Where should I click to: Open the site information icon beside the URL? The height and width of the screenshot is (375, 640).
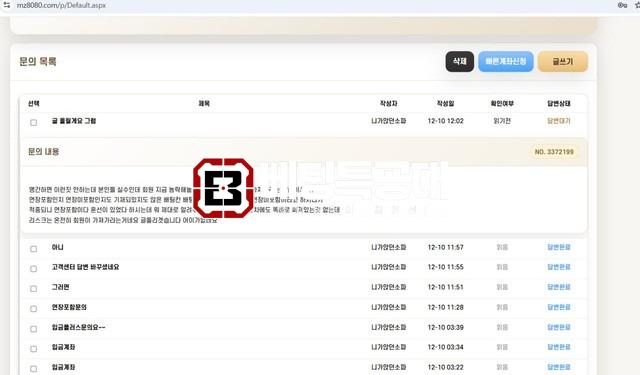pyautogui.click(x=7, y=5)
